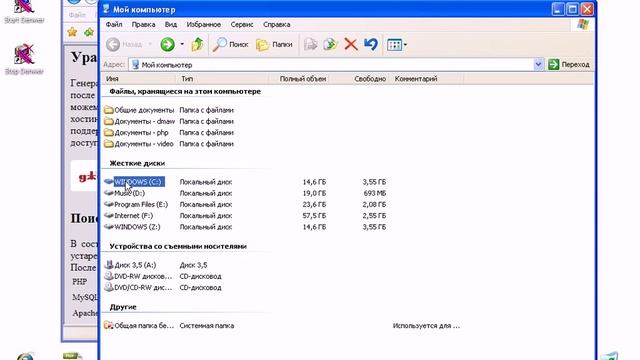
Task: Go up one folder level icon
Action: click(x=198, y=44)
